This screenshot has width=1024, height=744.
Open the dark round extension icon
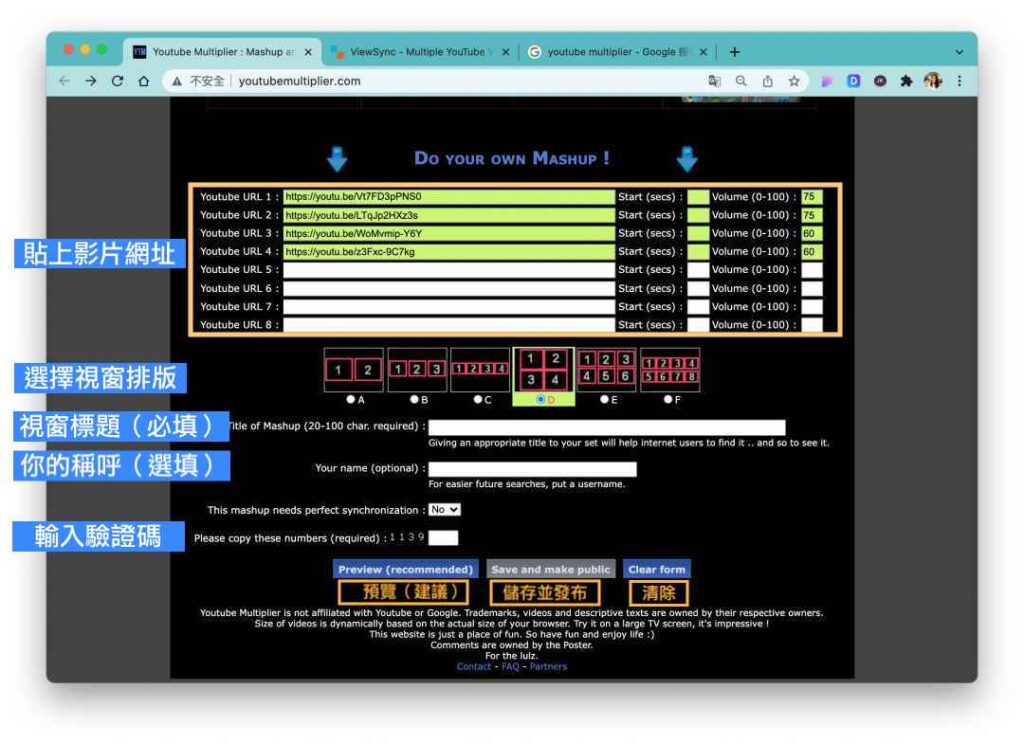pos(880,81)
